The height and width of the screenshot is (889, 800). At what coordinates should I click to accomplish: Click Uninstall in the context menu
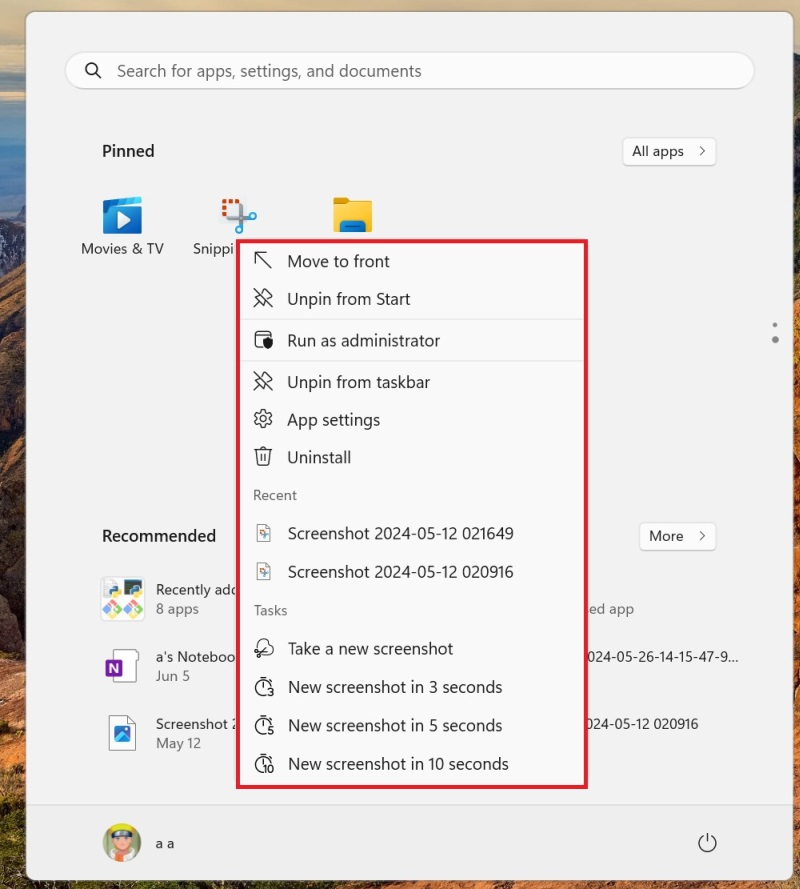(319, 457)
